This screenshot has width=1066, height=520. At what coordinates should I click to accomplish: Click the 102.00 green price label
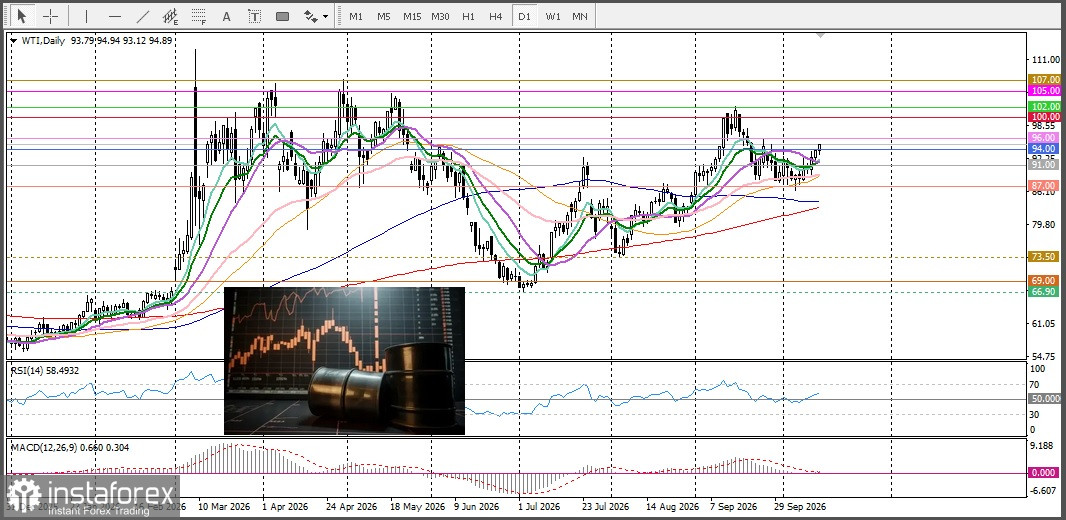(x=1045, y=107)
